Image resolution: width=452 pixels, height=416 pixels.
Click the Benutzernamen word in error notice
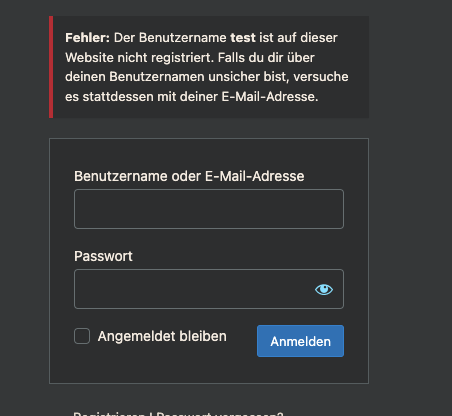pyautogui.click(x=157, y=77)
